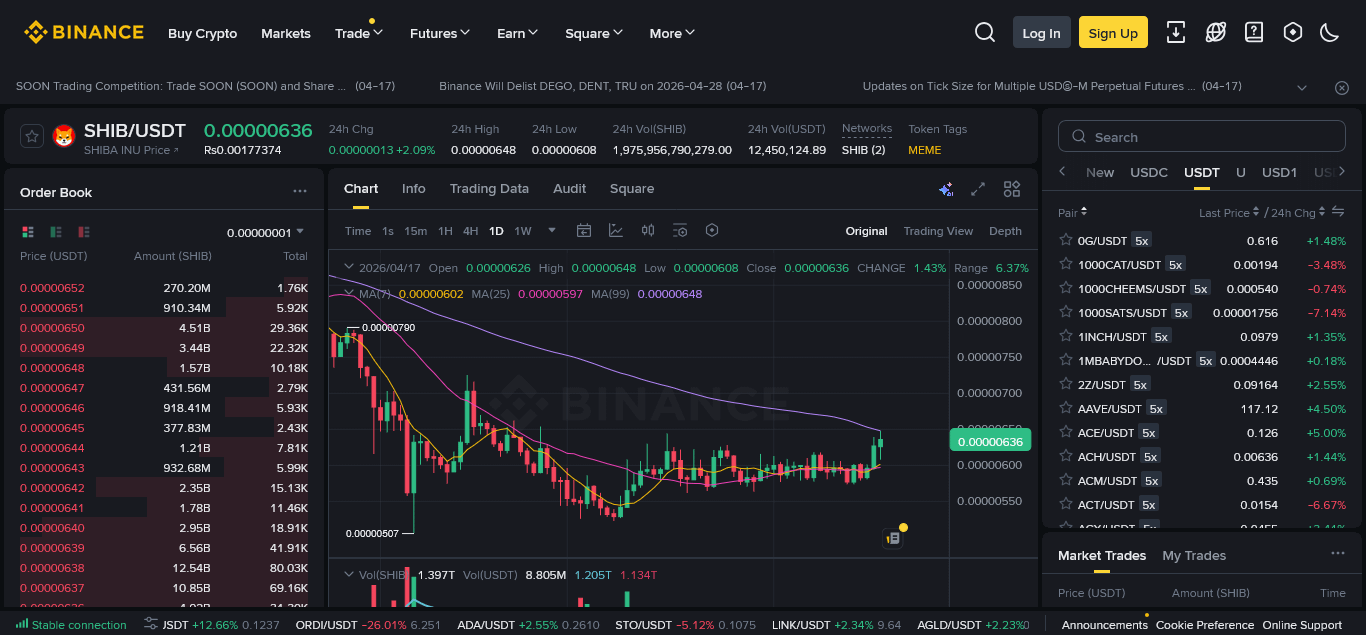Select the 4H chart interval
This screenshot has height=635, width=1366.
click(x=470, y=231)
